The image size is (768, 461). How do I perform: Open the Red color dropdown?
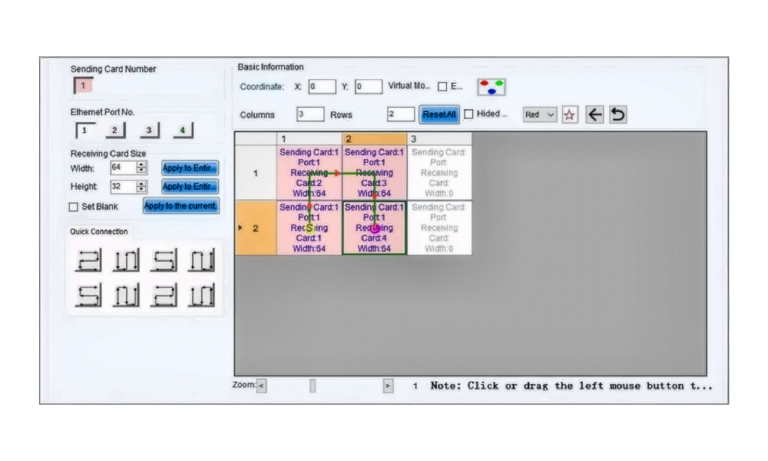(539, 115)
